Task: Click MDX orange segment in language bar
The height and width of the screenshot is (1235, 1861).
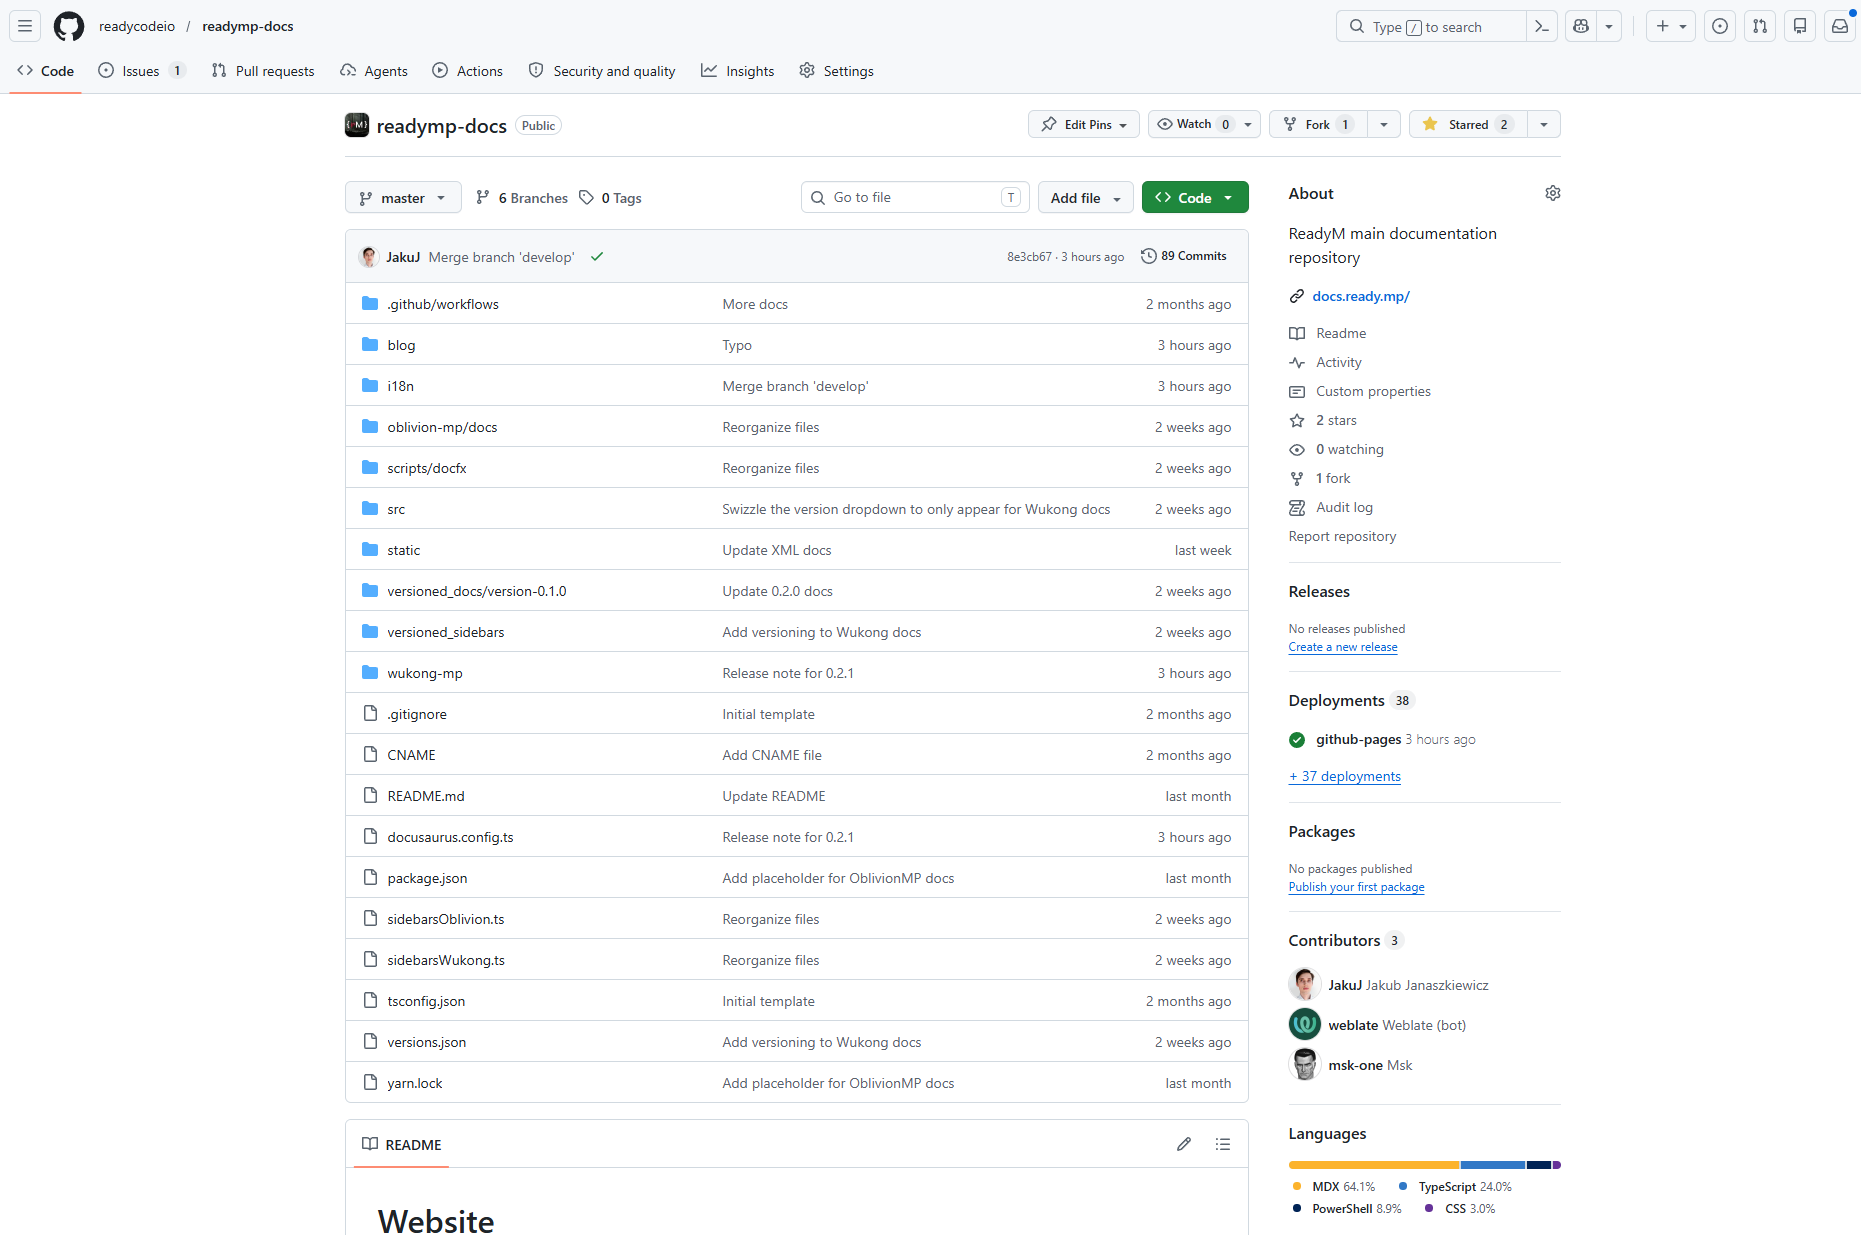Action: 1374,1165
